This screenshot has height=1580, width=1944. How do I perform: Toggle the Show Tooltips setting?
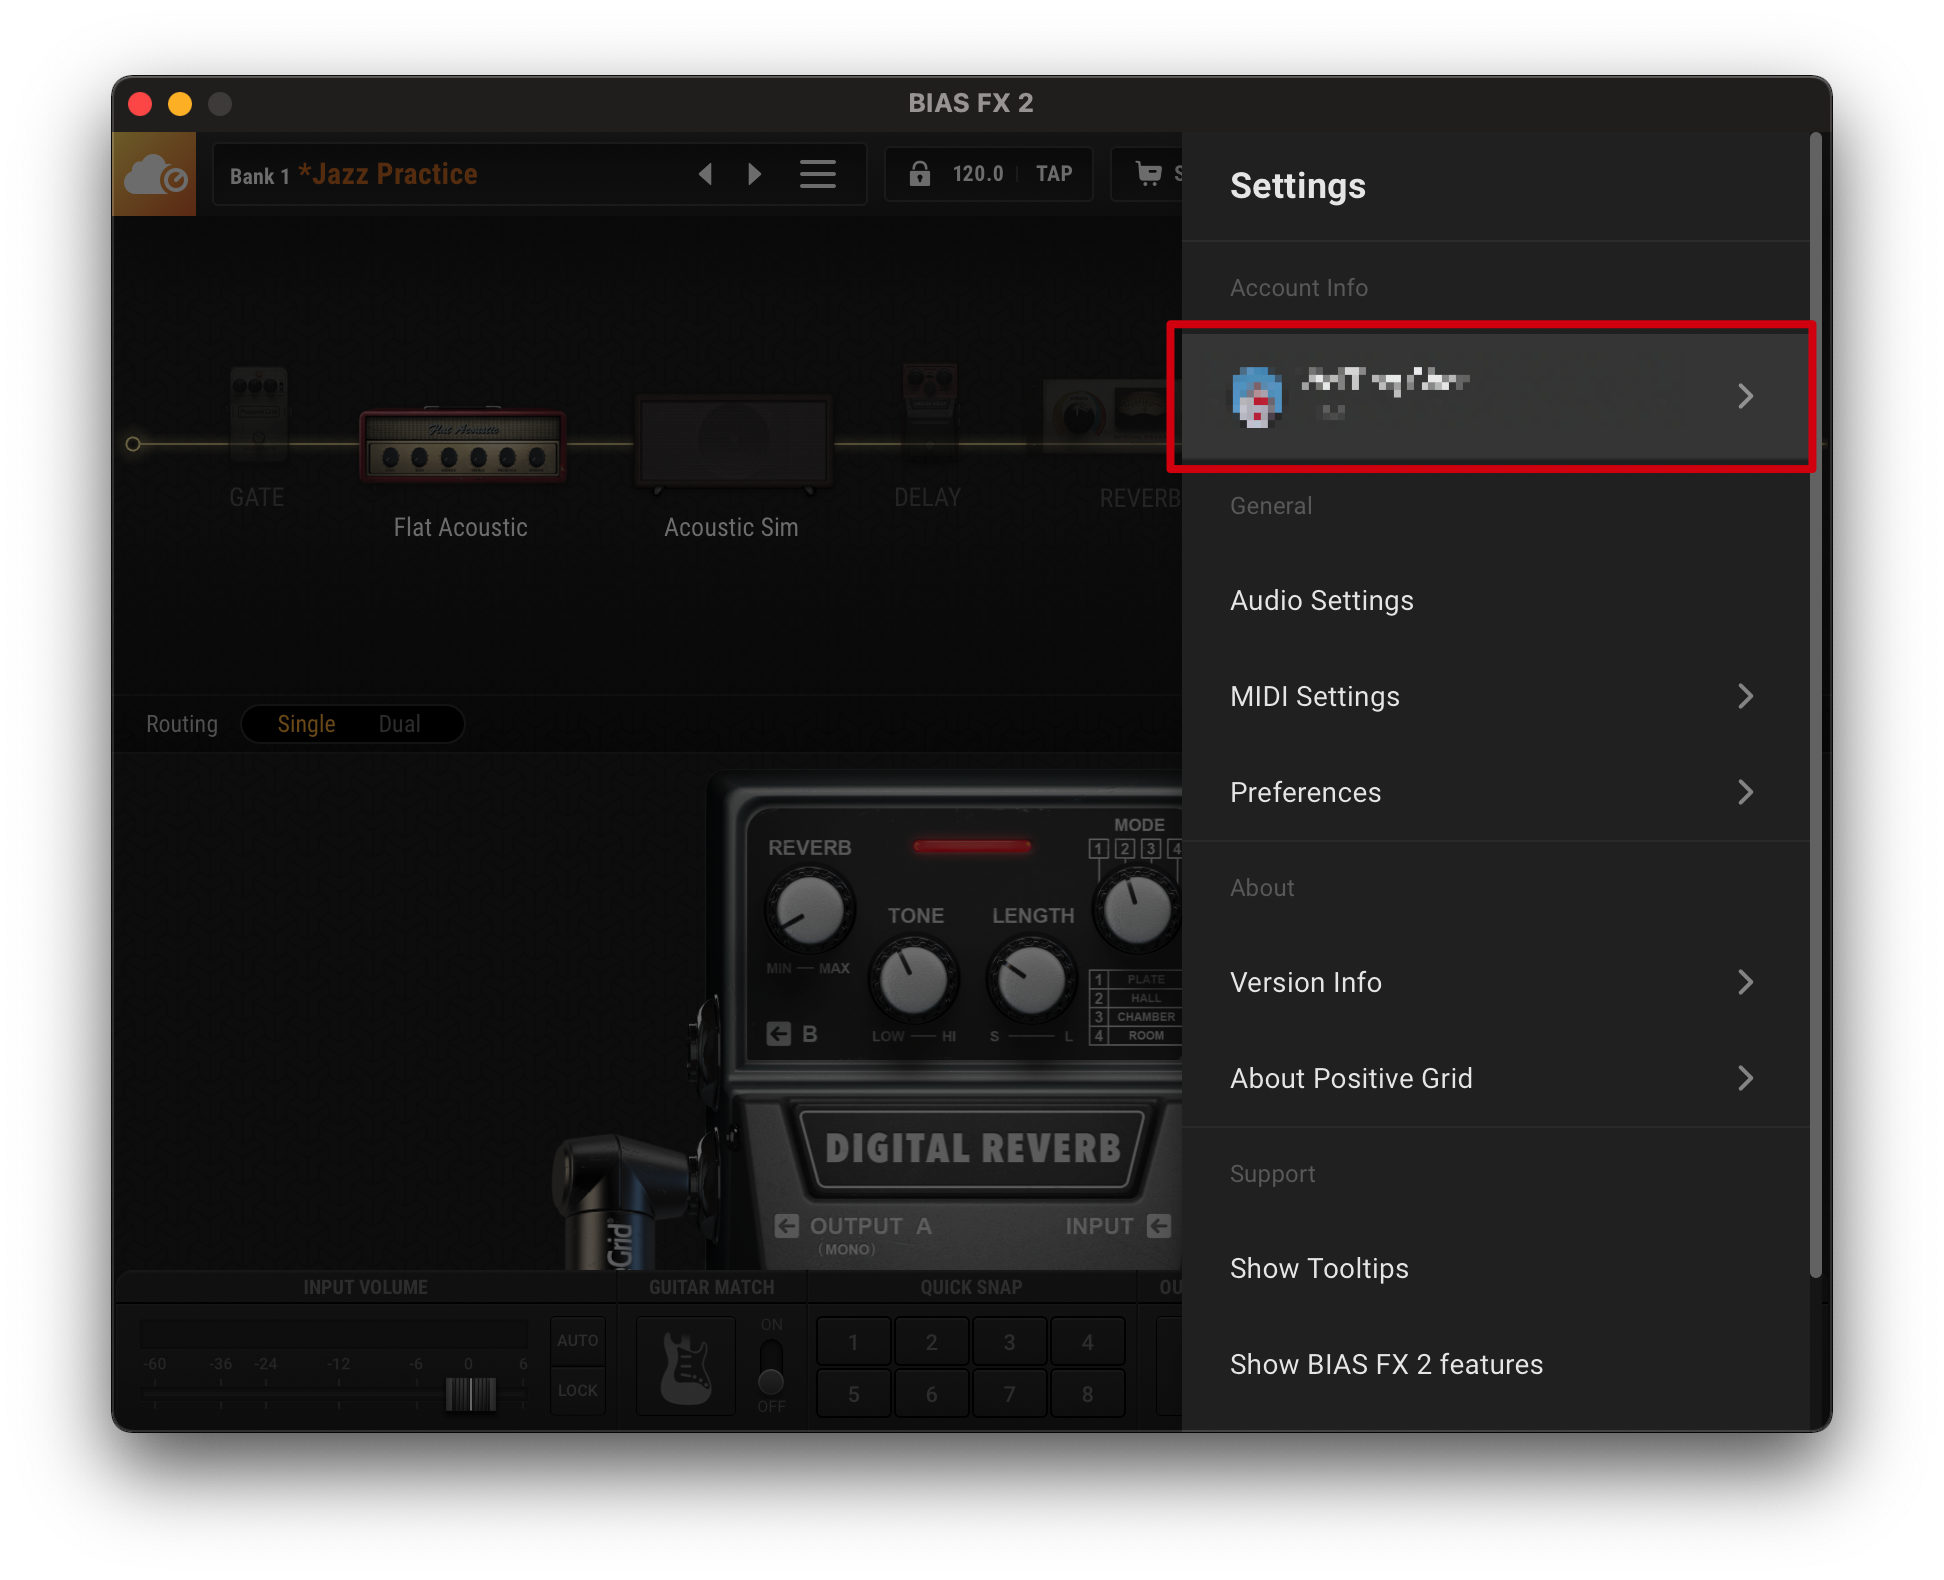(x=1496, y=1268)
